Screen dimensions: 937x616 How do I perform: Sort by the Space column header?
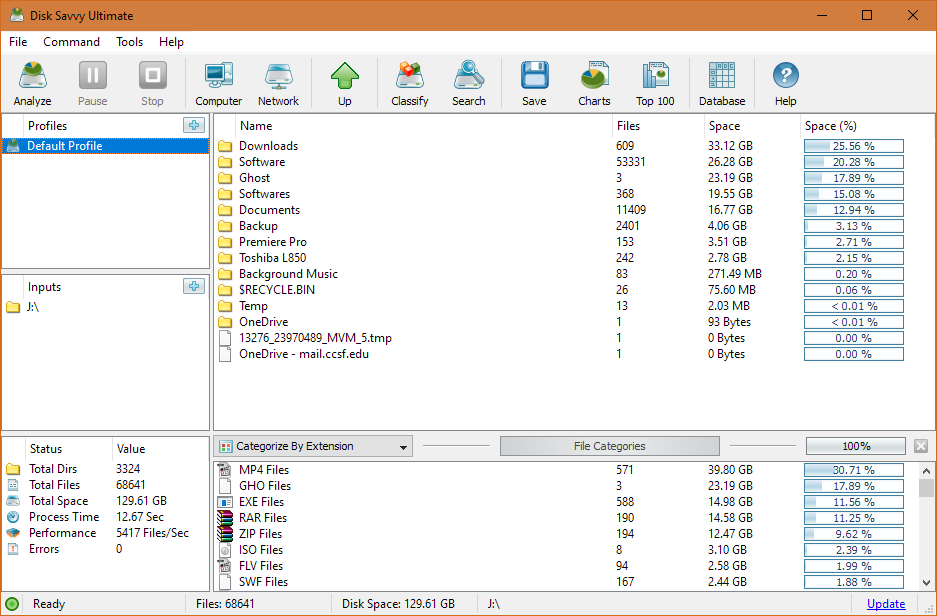click(752, 125)
